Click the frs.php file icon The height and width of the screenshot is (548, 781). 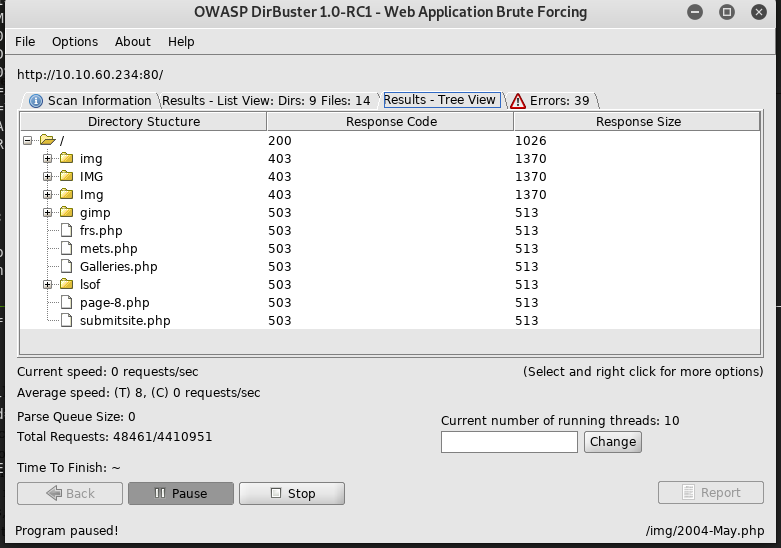[x=67, y=231]
